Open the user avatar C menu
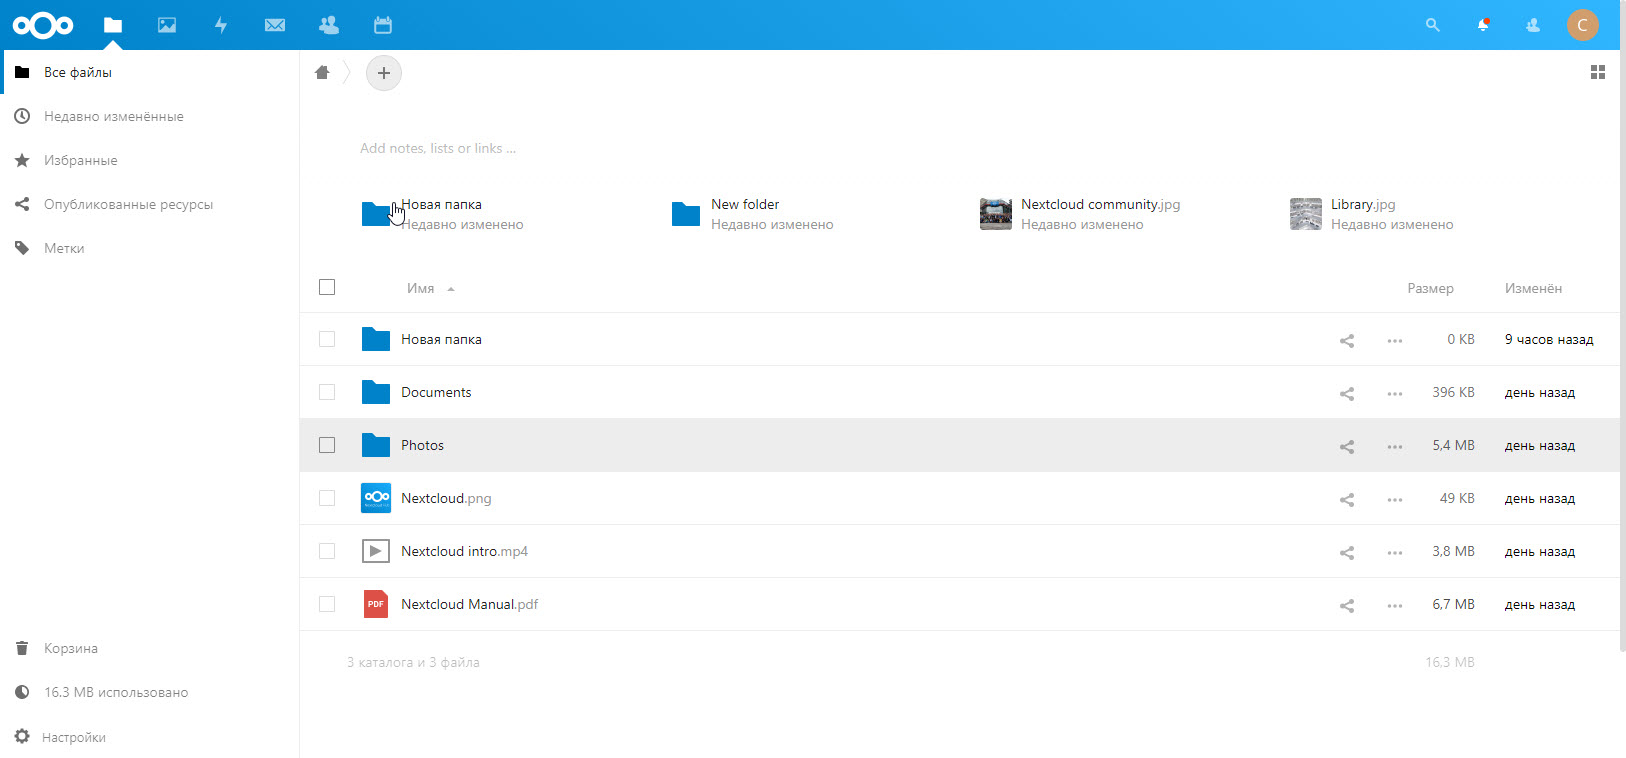 point(1583,25)
